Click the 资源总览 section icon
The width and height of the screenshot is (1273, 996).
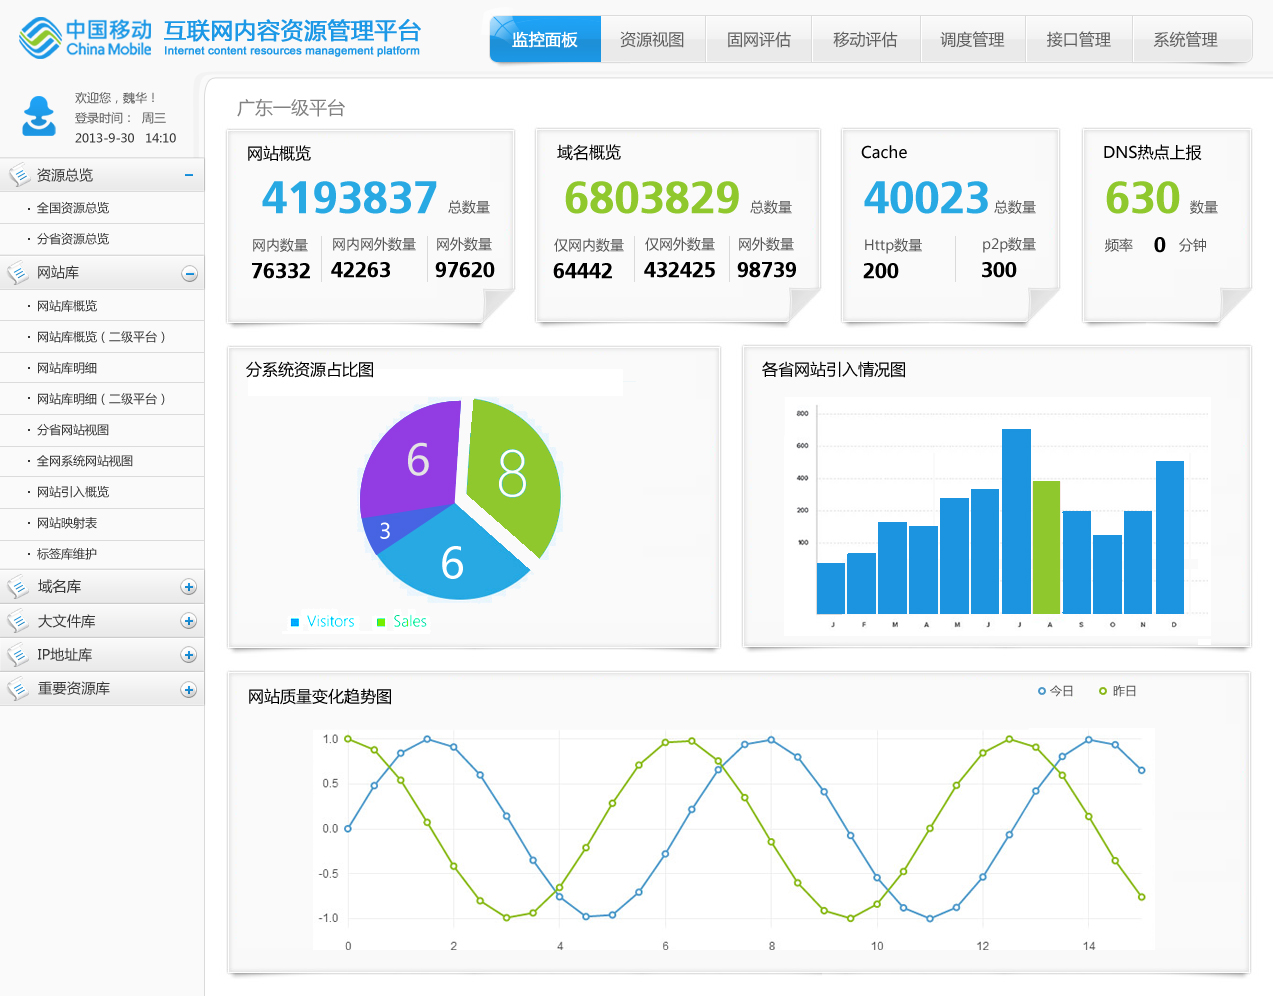(18, 176)
